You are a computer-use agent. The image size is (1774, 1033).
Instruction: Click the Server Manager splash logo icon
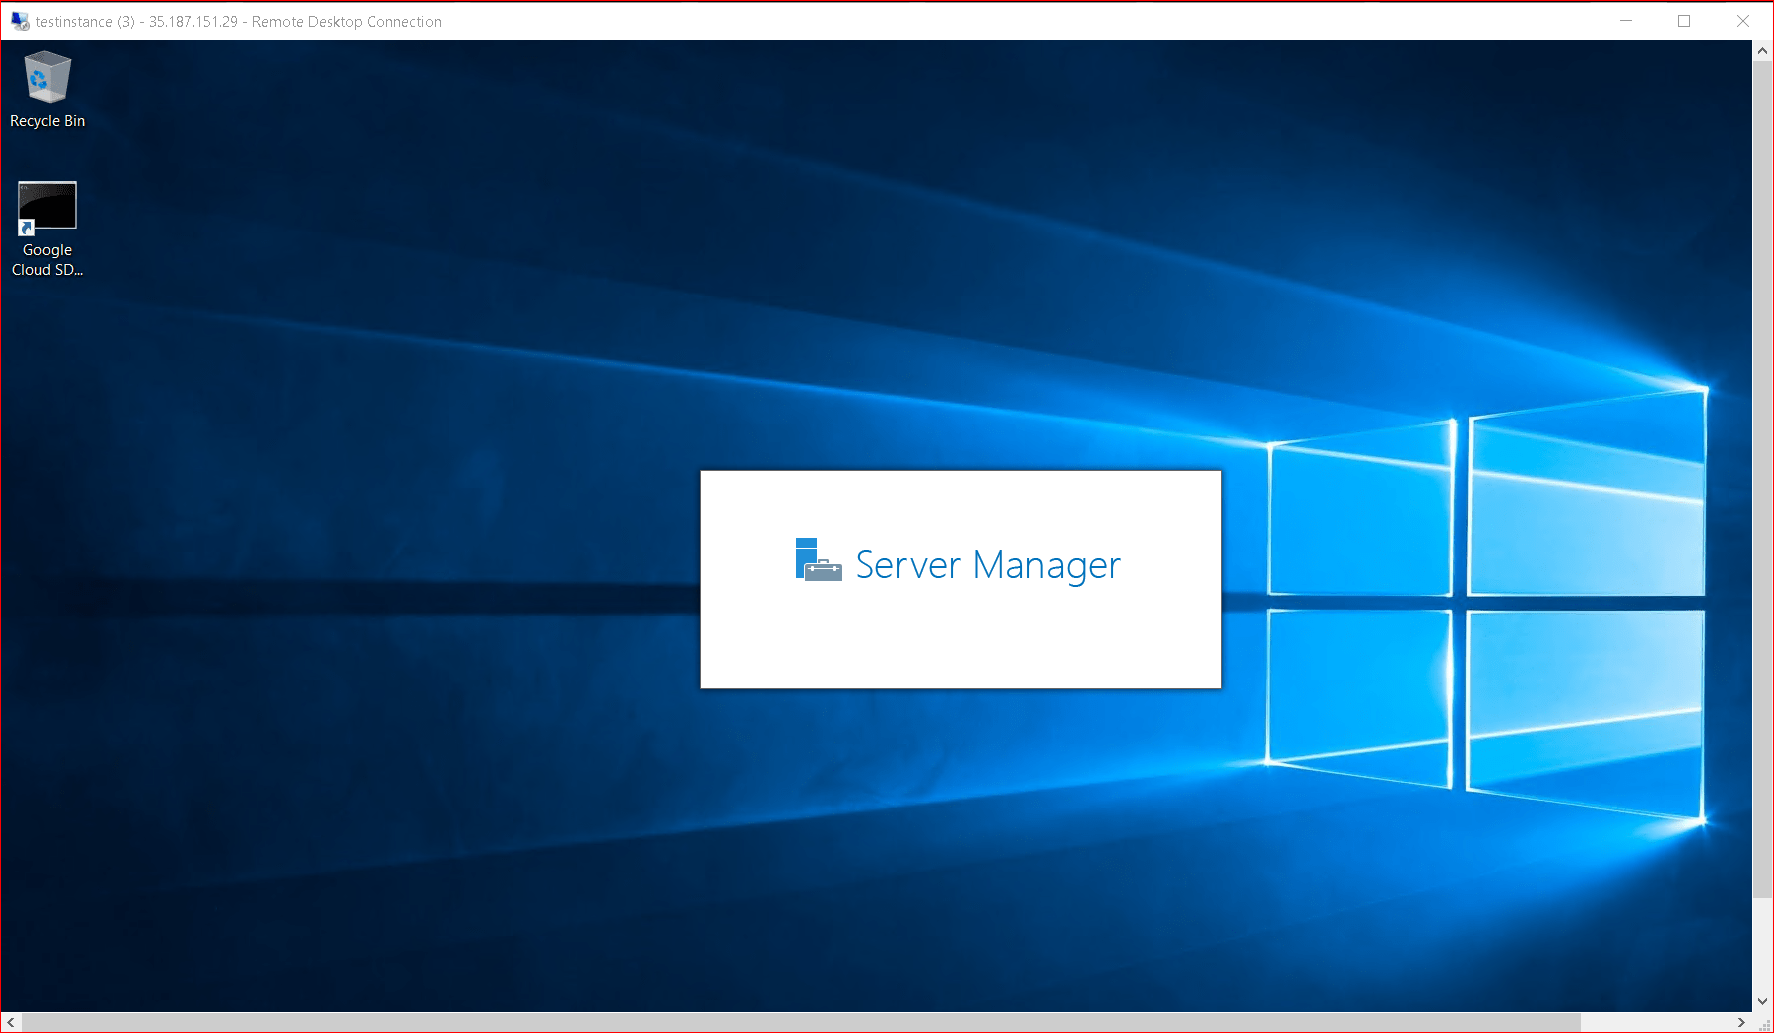click(x=817, y=561)
